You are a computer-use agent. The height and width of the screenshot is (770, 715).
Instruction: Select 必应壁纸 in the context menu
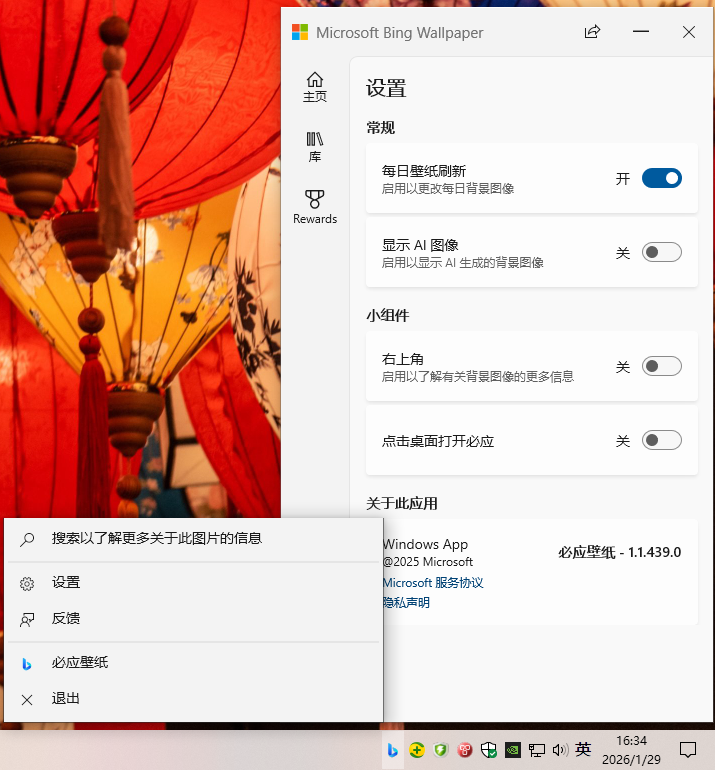pyautogui.click(x=193, y=663)
